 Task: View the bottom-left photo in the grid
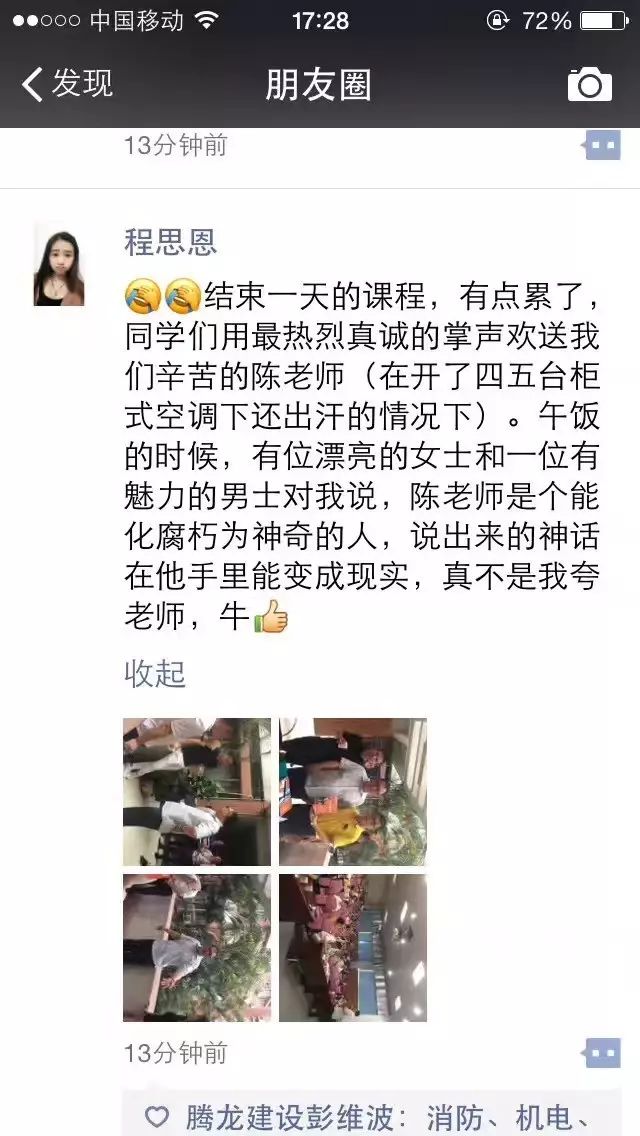(x=197, y=948)
